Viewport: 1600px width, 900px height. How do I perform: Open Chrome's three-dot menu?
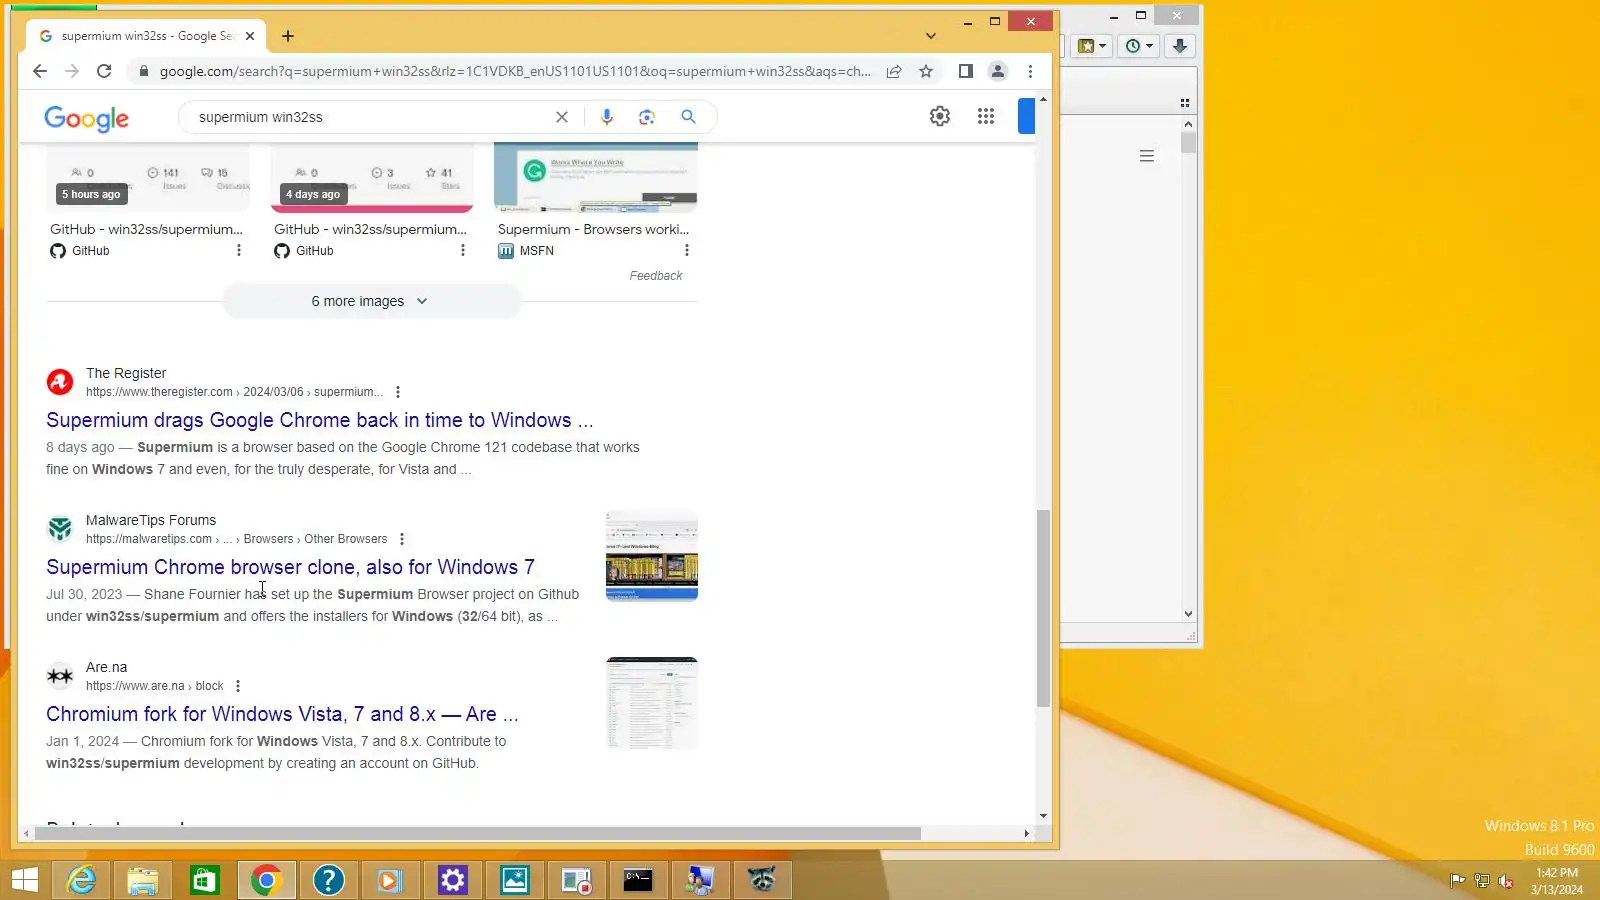click(1030, 71)
